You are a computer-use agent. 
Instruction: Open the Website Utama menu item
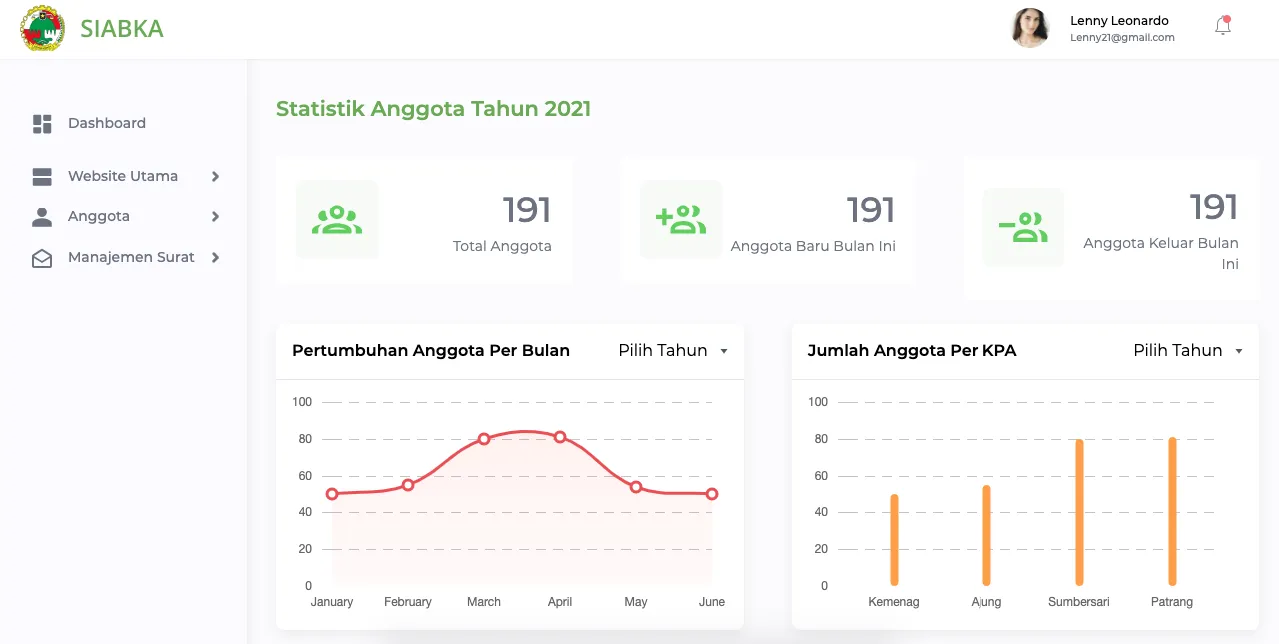click(x=123, y=176)
